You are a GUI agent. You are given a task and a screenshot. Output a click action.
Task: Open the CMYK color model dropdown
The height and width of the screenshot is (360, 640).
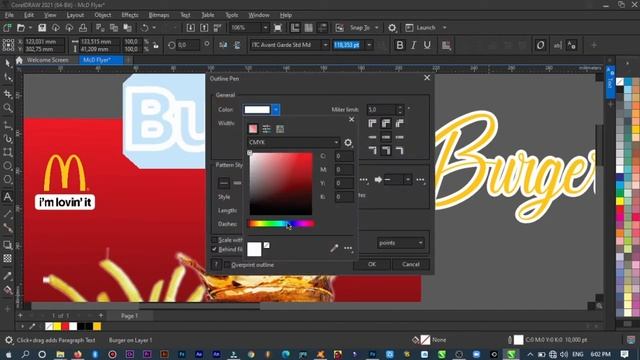(x=294, y=142)
